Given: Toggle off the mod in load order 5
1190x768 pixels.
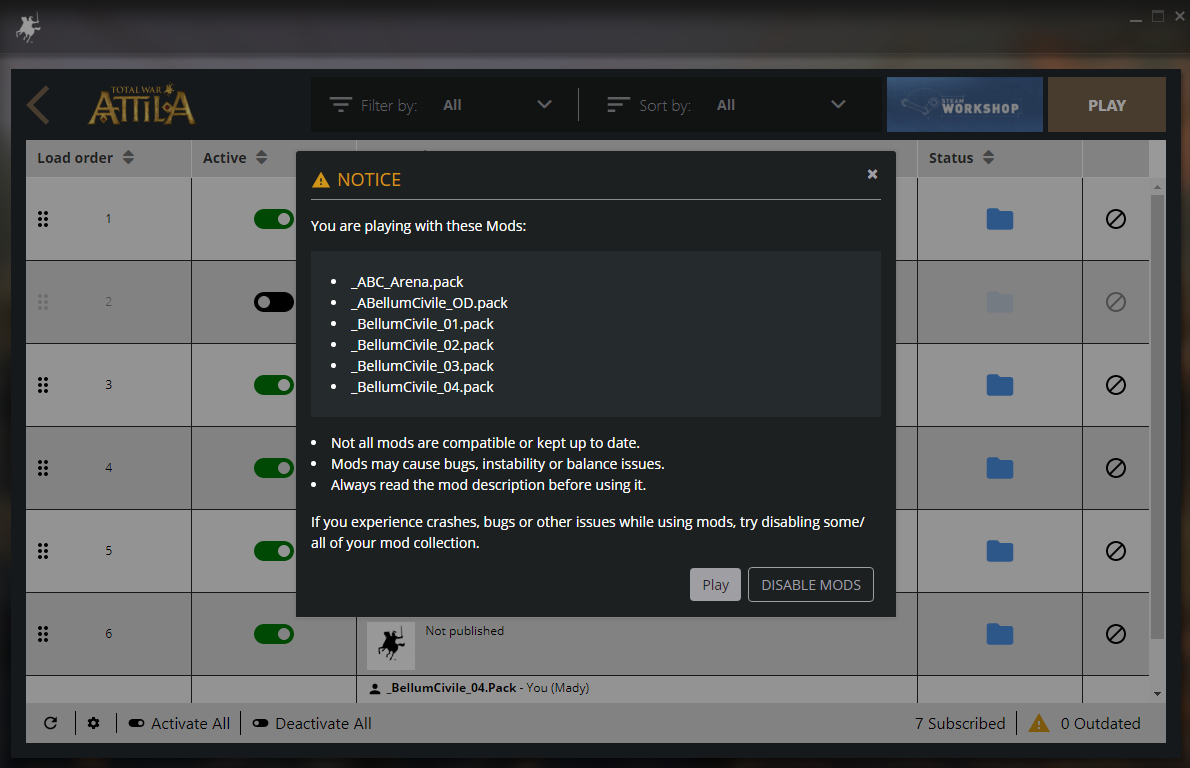Looking at the screenshot, I should tap(274, 551).
